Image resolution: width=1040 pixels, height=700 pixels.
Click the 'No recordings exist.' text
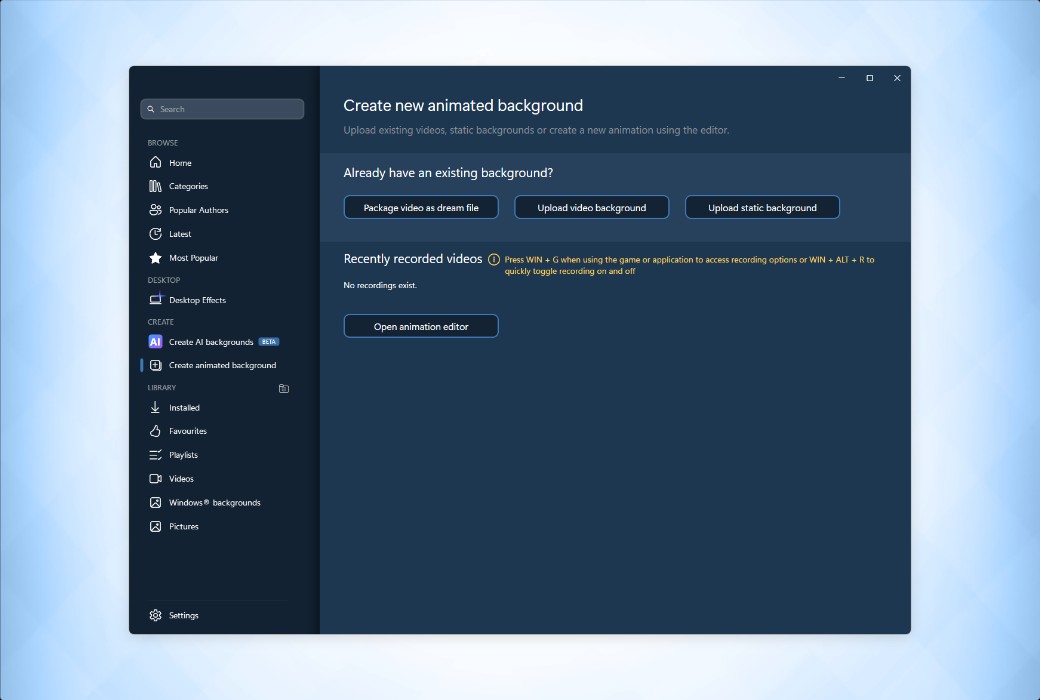[380, 285]
